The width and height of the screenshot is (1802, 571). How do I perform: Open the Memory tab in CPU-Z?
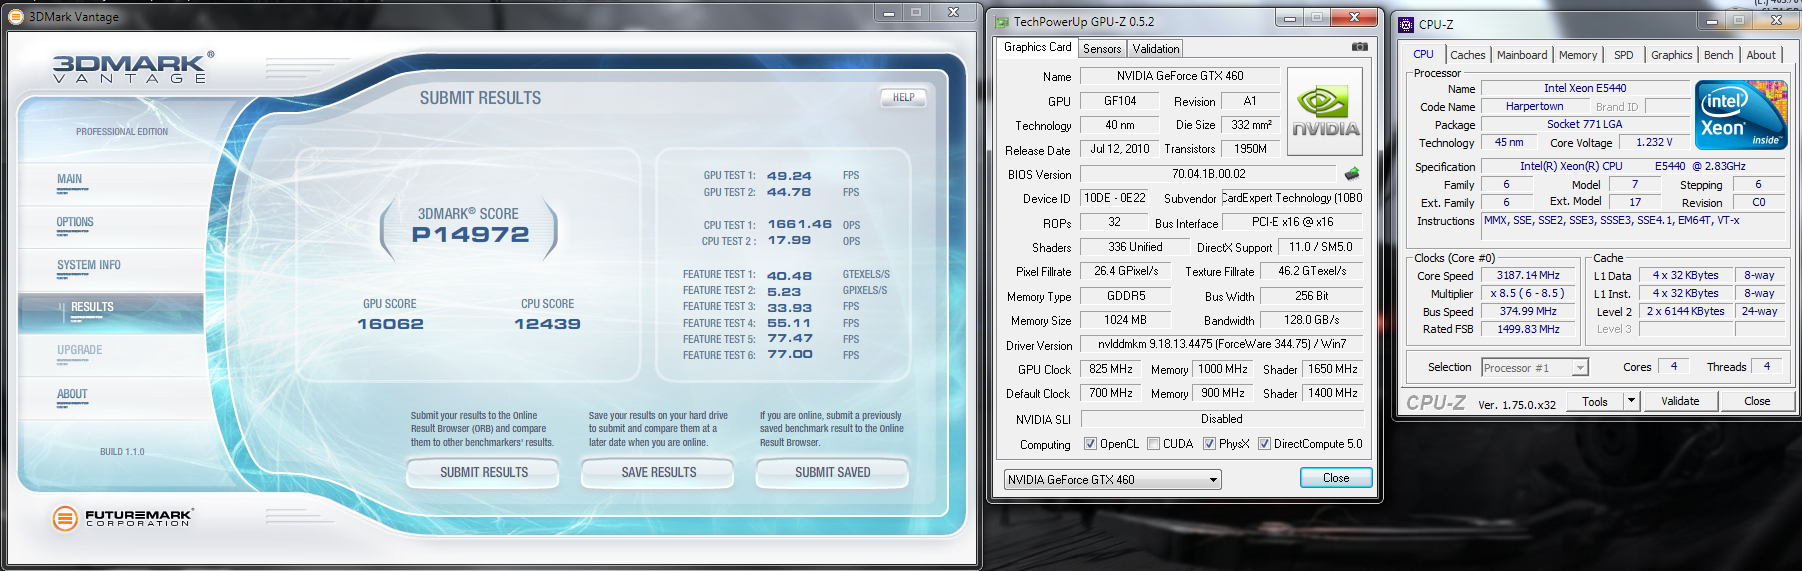tap(1578, 55)
